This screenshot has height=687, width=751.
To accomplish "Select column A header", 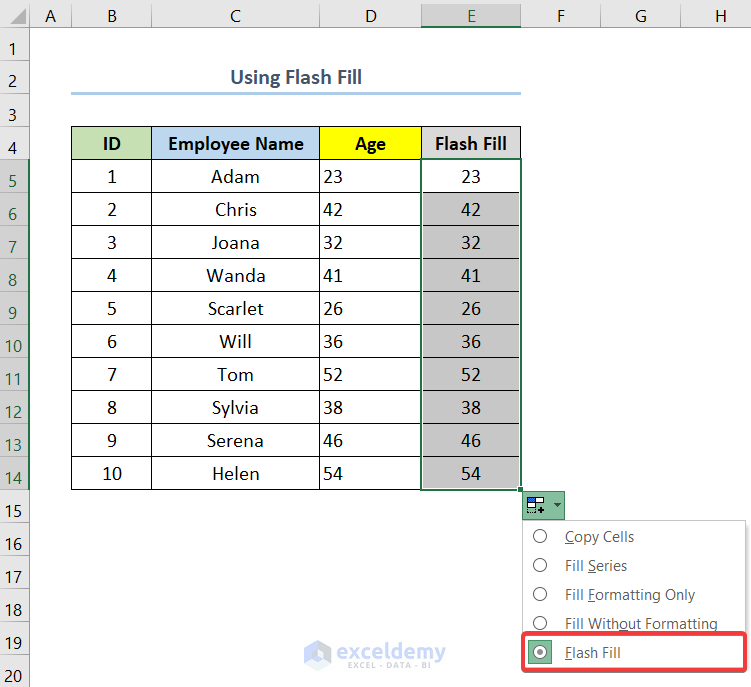I will click(x=50, y=16).
